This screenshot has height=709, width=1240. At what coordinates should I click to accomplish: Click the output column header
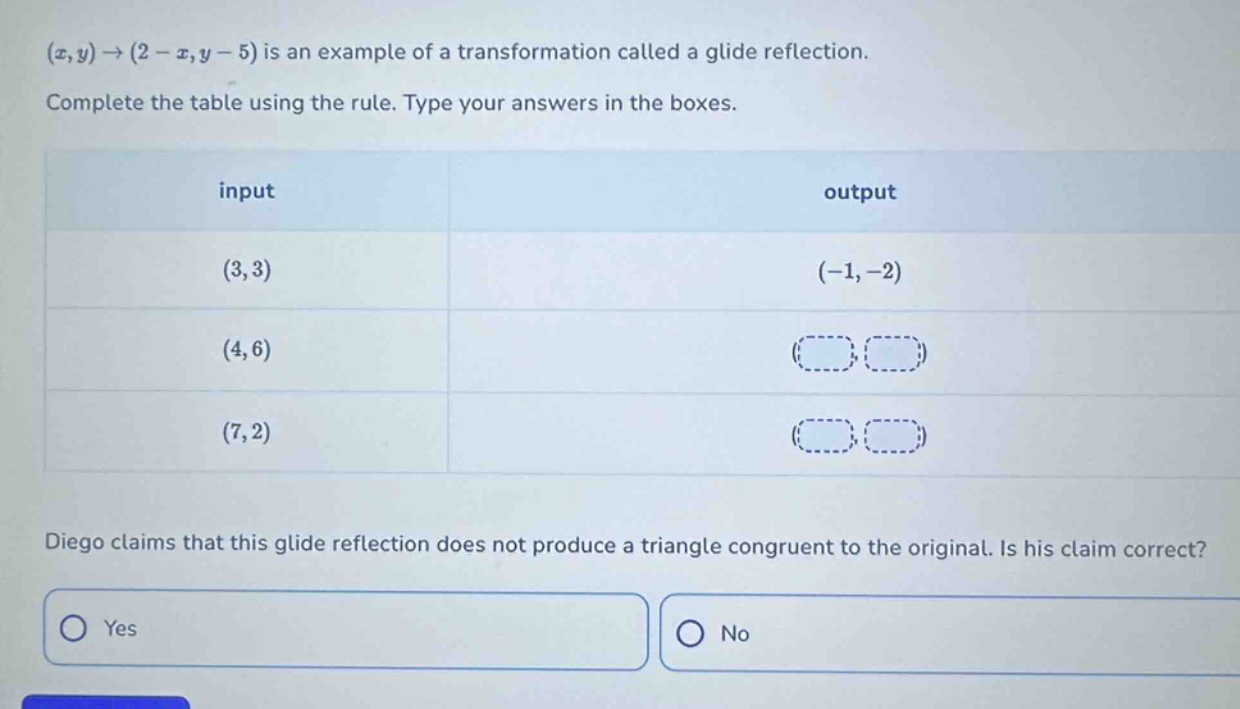[x=859, y=192]
